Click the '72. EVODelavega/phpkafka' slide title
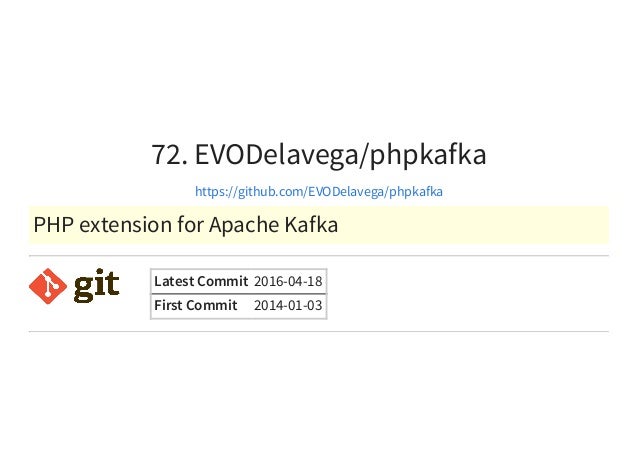The height and width of the screenshot is (465, 638). 319,155
